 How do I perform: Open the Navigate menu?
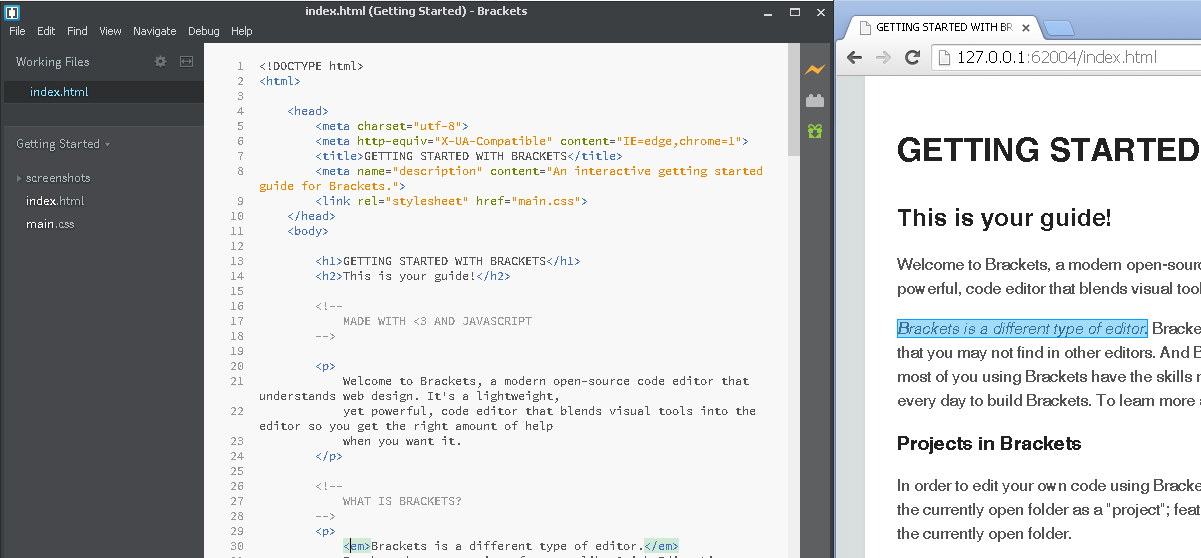pos(154,31)
